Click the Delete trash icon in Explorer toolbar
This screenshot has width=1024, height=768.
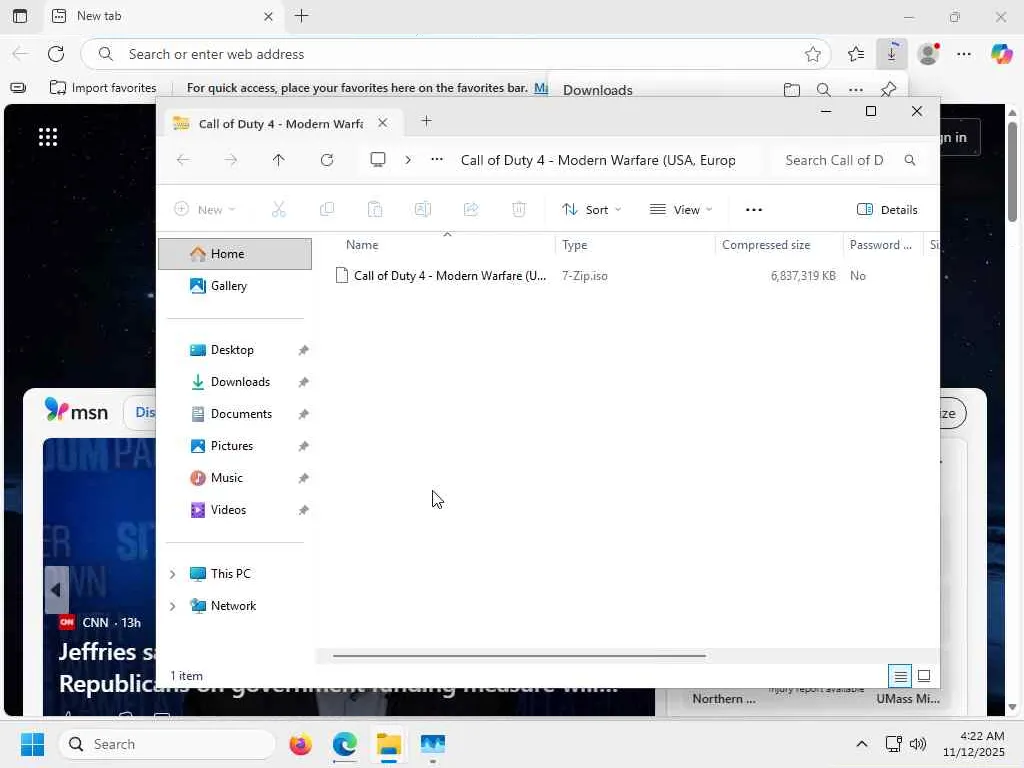pos(519,210)
